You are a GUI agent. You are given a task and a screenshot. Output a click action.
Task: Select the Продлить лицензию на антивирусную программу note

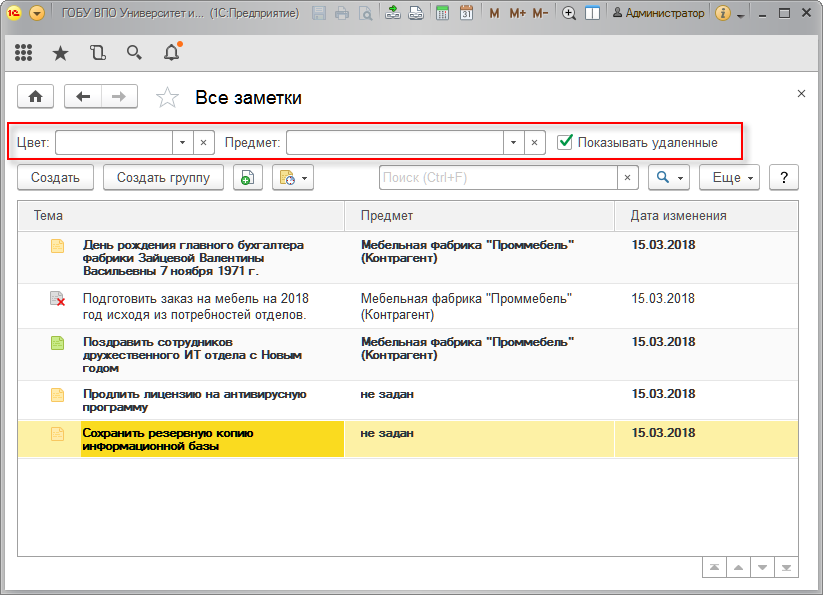click(408, 400)
